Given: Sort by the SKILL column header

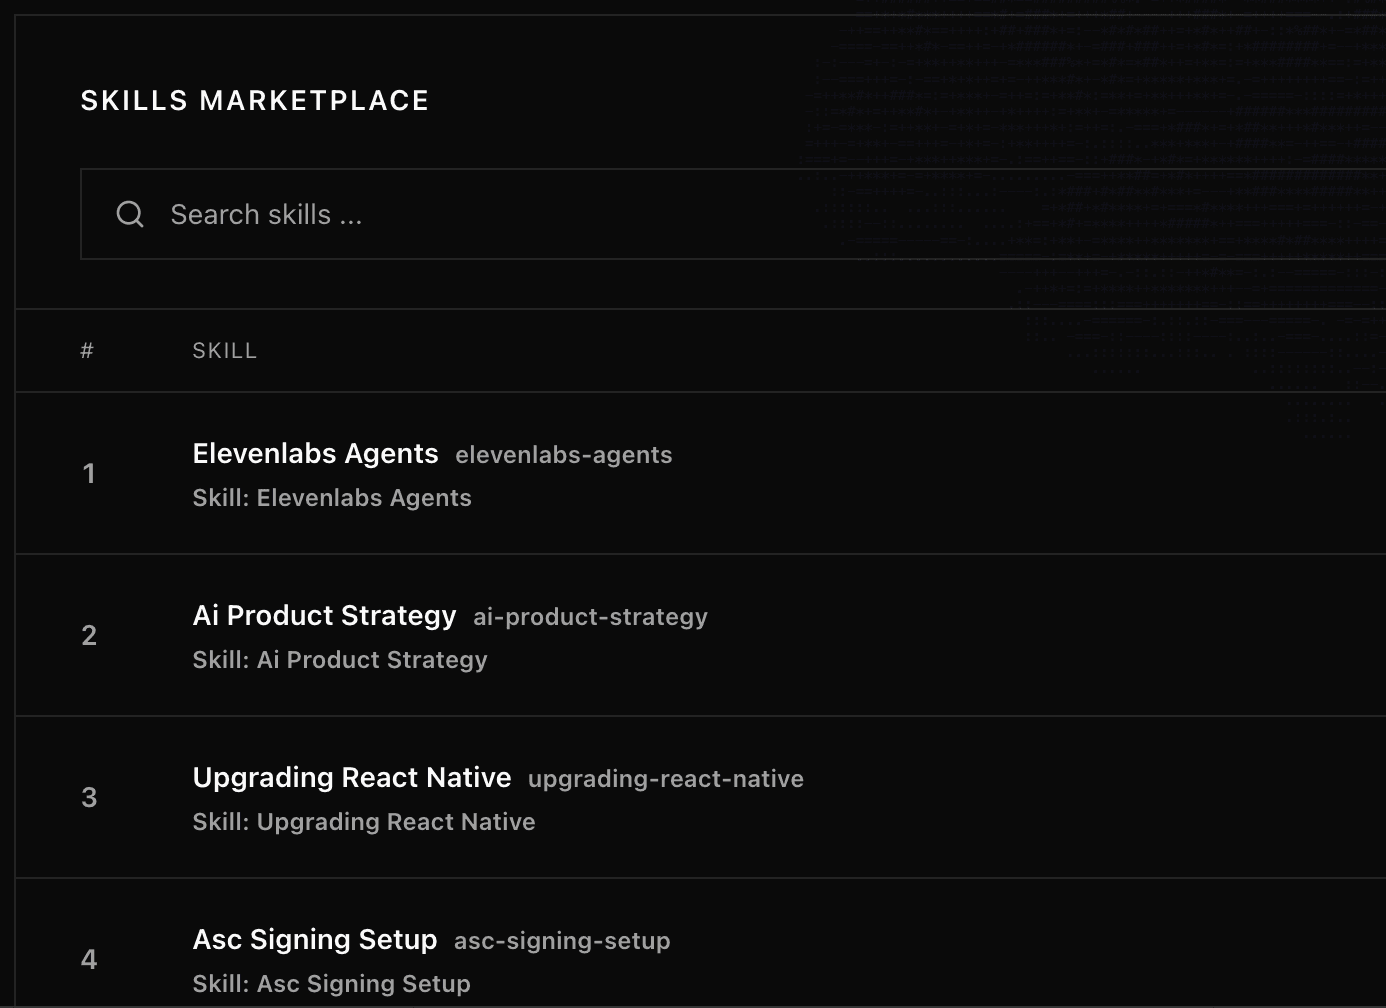Looking at the screenshot, I should [x=224, y=350].
